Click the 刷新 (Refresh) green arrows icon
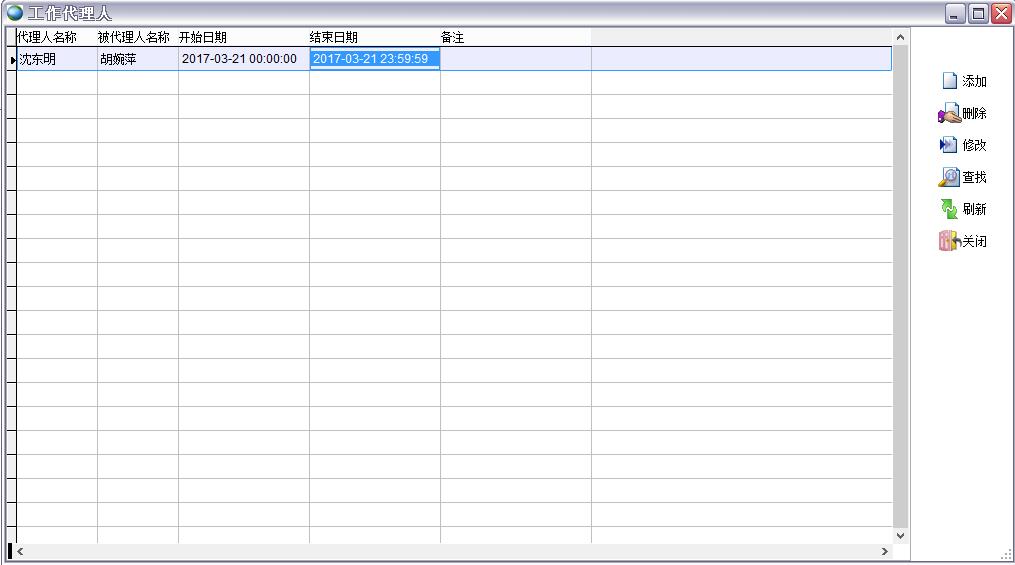Viewport: 1015px width, 565px height. click(949, 209)
